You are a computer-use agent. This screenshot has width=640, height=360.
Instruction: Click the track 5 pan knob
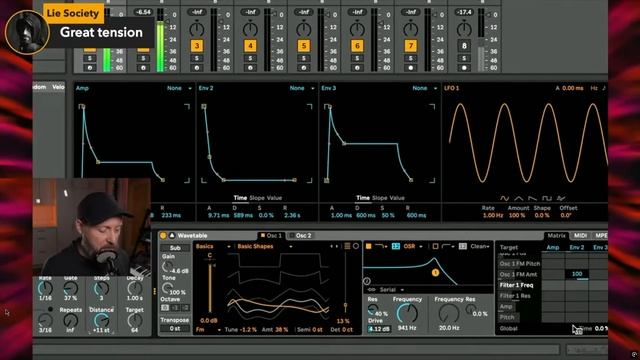303,29
